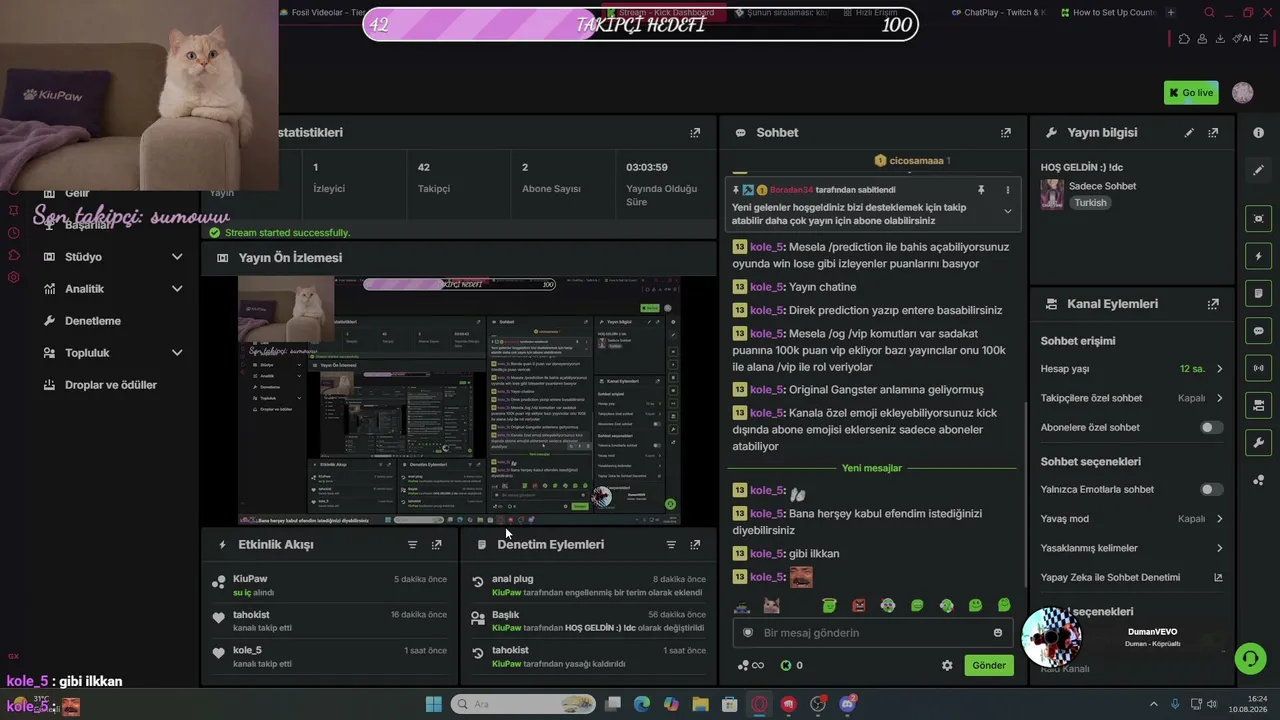This screenshot has width=1280, height=720.
Task: Filter the Denetim Eylemleri list
Action: point(671,545)
